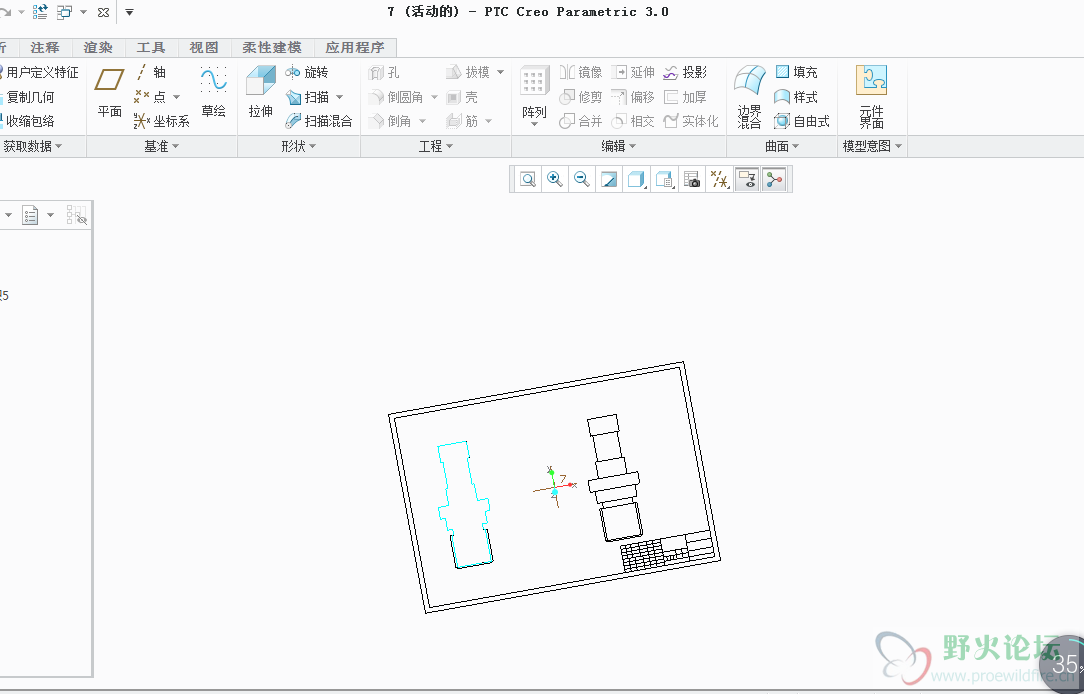Viewport: 1084px width, 694px height.
Task: Open the 点 point type dropdown arrow
Action: [x=176, y=97]
